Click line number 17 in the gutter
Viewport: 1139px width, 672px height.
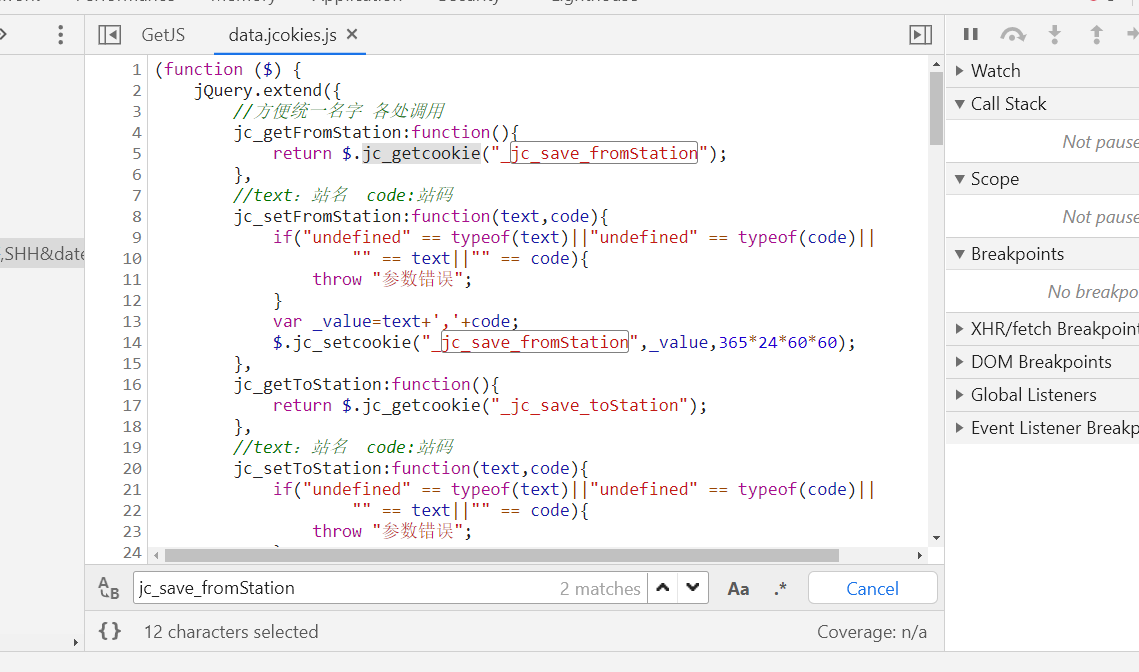click(x=131, y=406)
